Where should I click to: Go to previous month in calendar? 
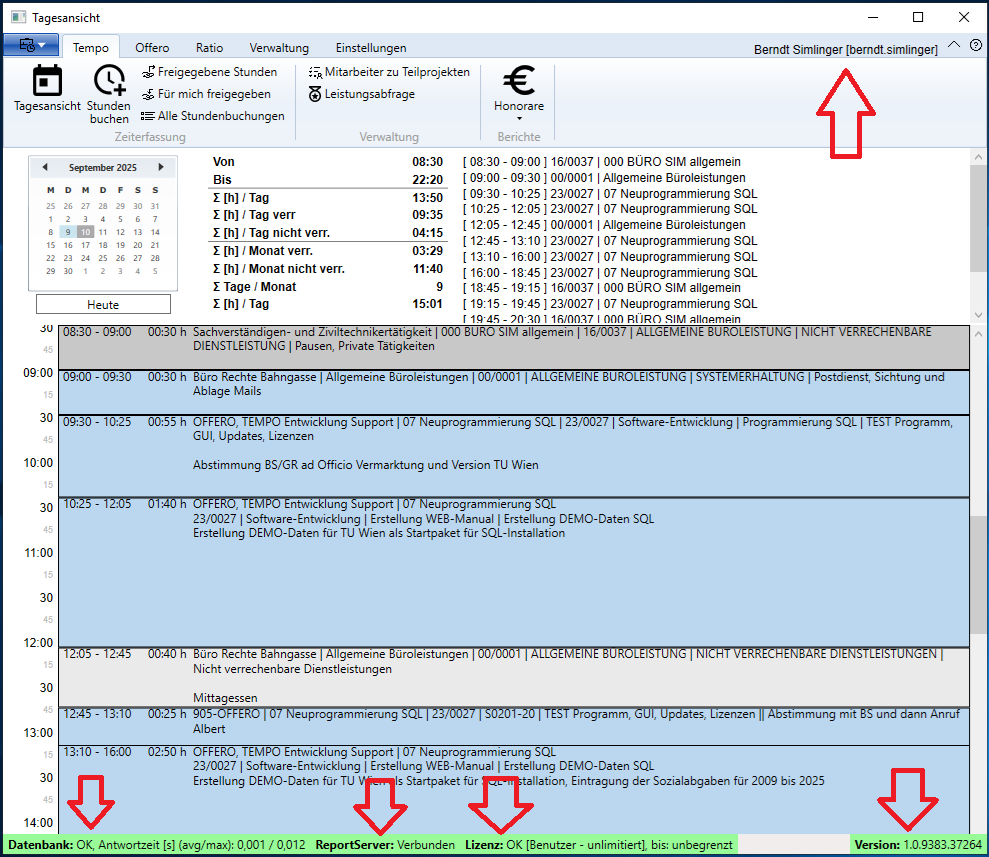click(44, 168)
